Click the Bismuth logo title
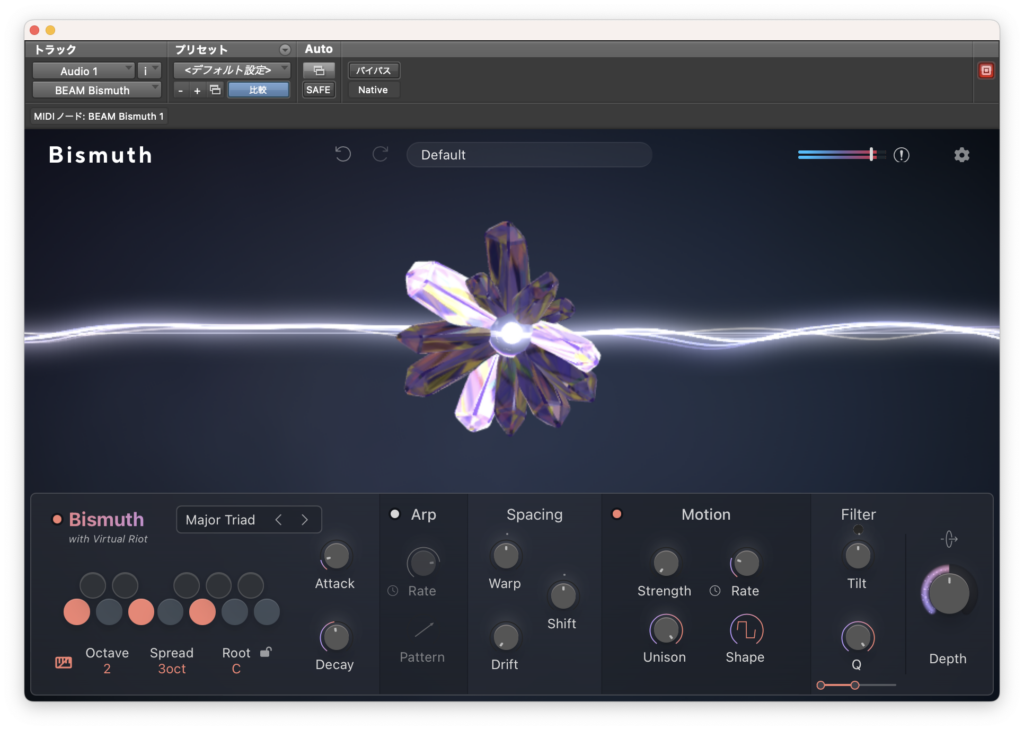Screen dimensions: 1024x730 [101, 155]
